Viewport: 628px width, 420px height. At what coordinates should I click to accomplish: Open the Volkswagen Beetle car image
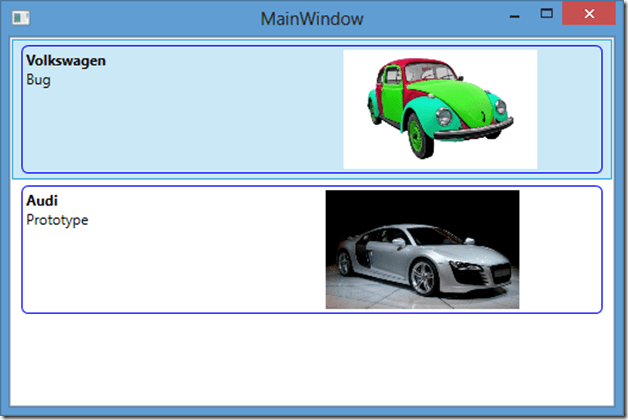[440, 109]
